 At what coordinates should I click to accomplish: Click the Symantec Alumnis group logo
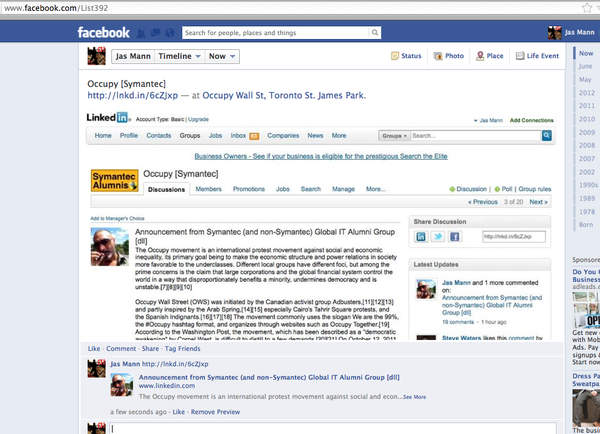tap(114, 180)
